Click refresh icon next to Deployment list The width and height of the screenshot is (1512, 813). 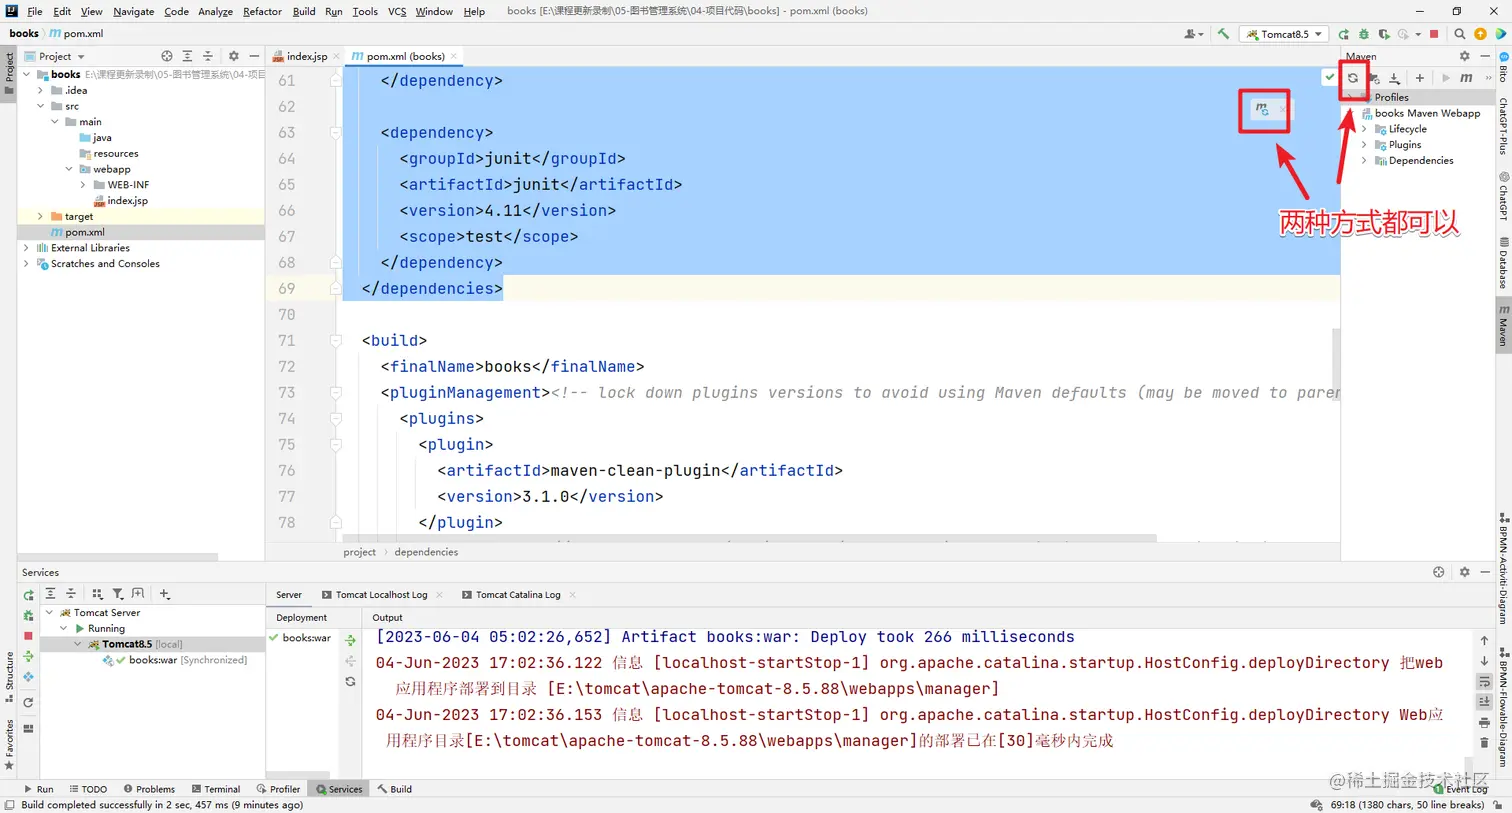point(350,682)
